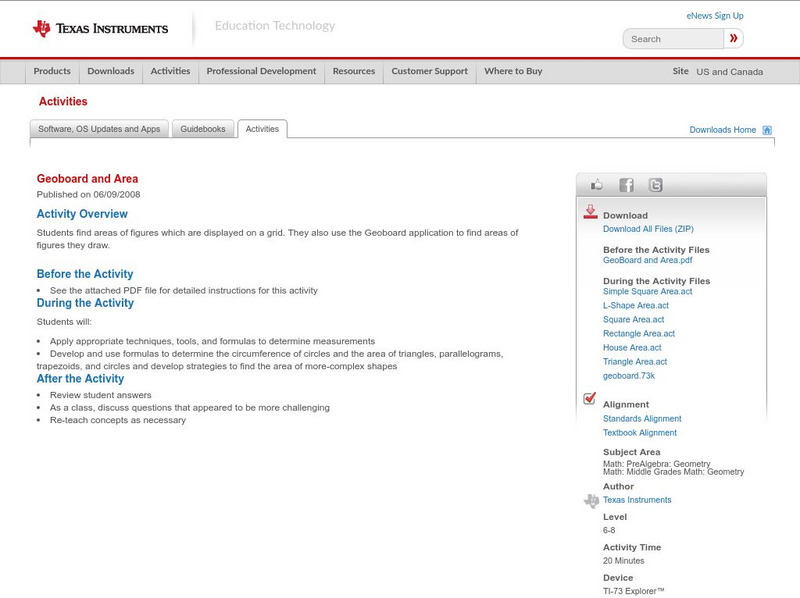Click the Alignment checkmark icon
Image resolution: width=800 pixels, height=598 pixels.
pos(589,398)
